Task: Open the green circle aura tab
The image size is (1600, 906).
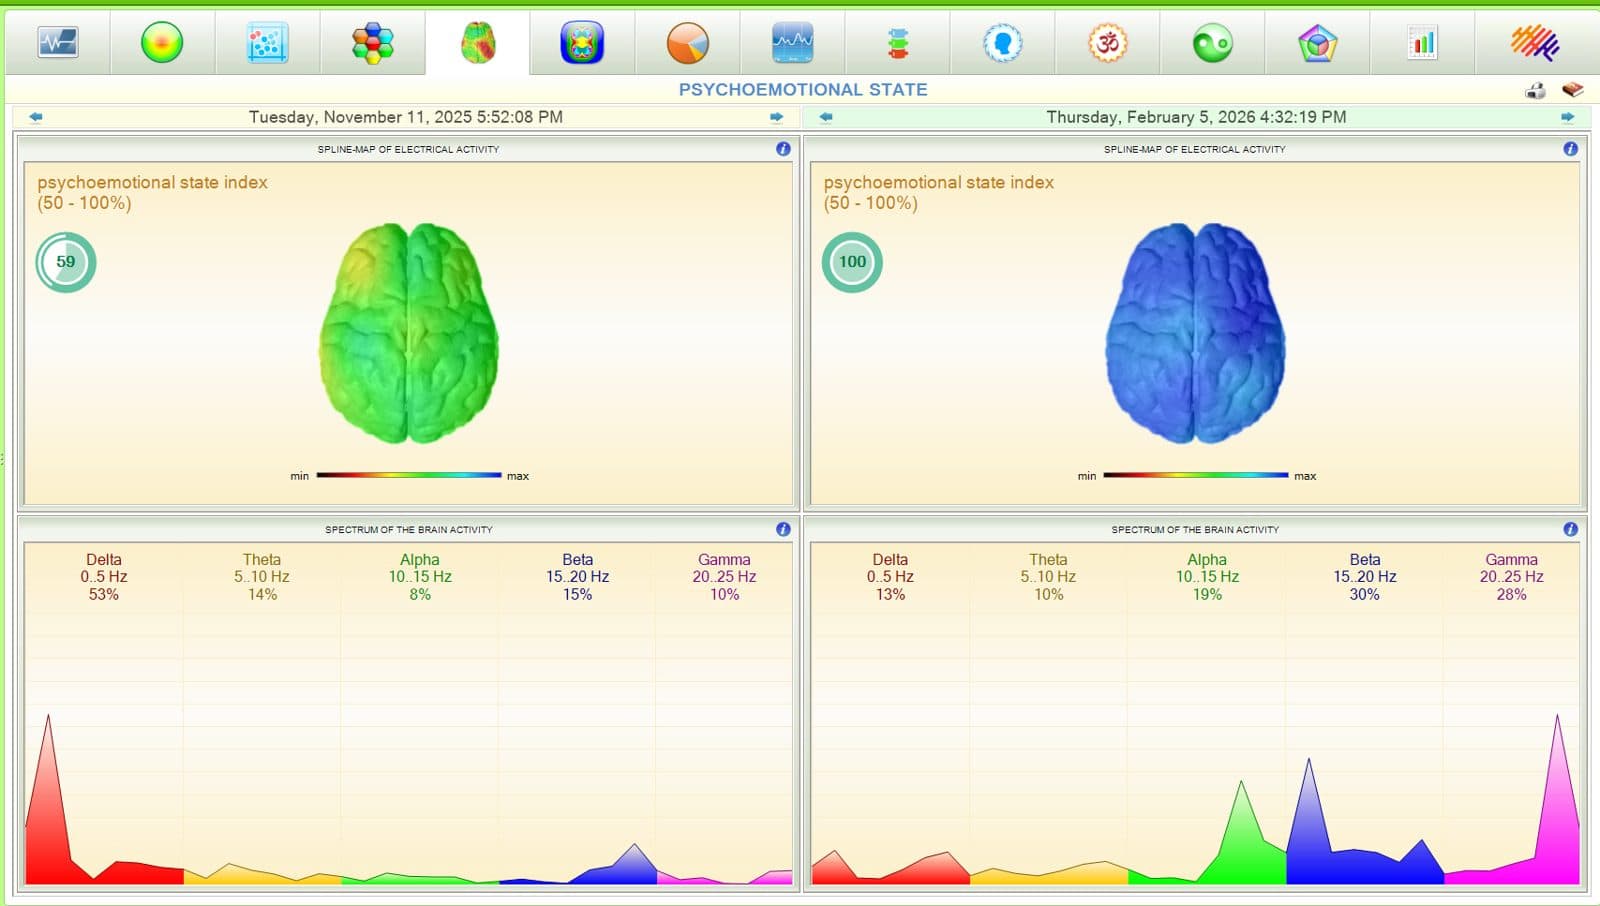Action: pyautogui.click(x=162, y=43)
